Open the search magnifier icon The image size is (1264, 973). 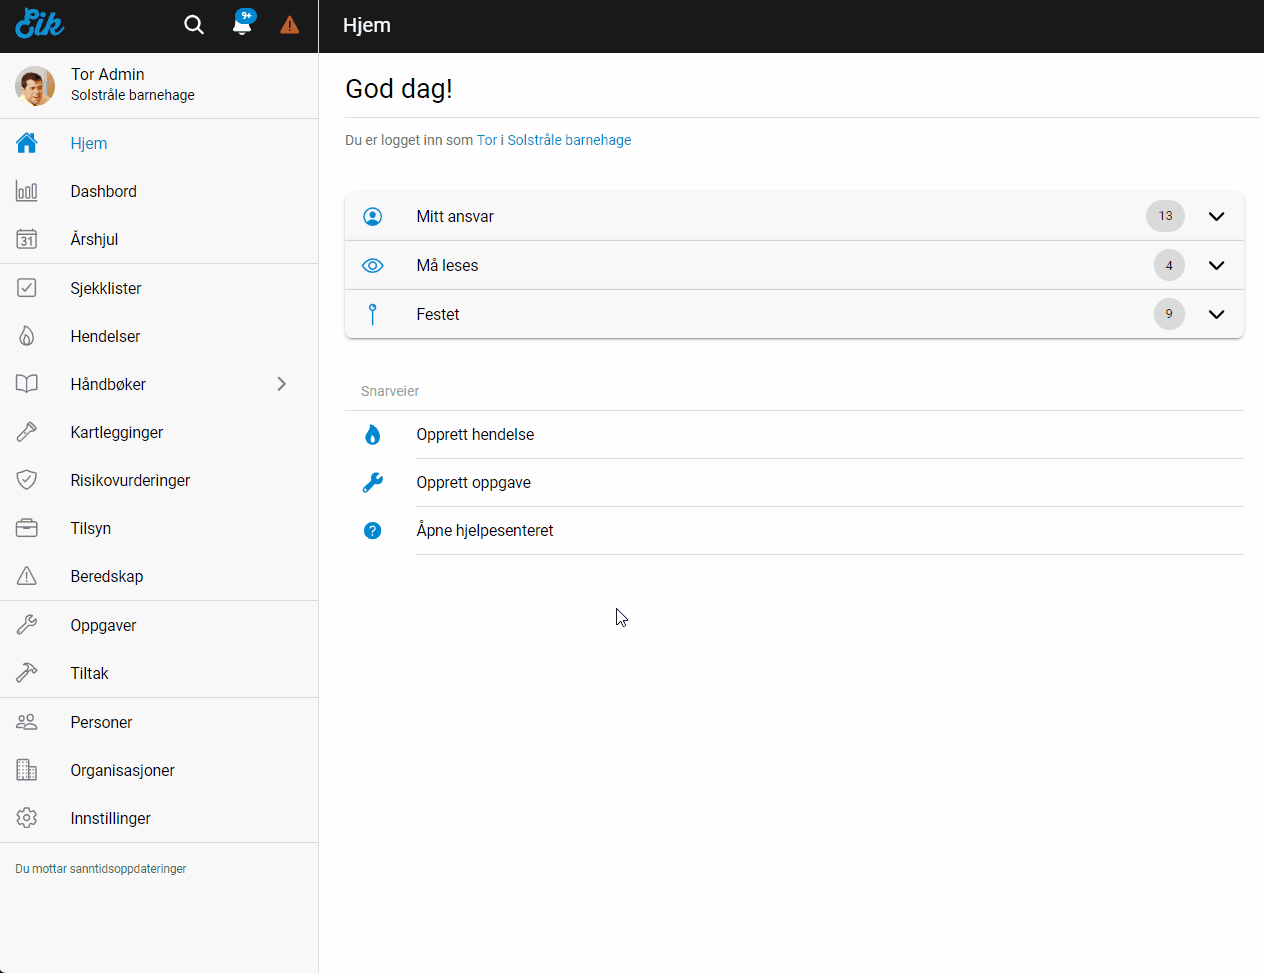click(x=194, y=25)
